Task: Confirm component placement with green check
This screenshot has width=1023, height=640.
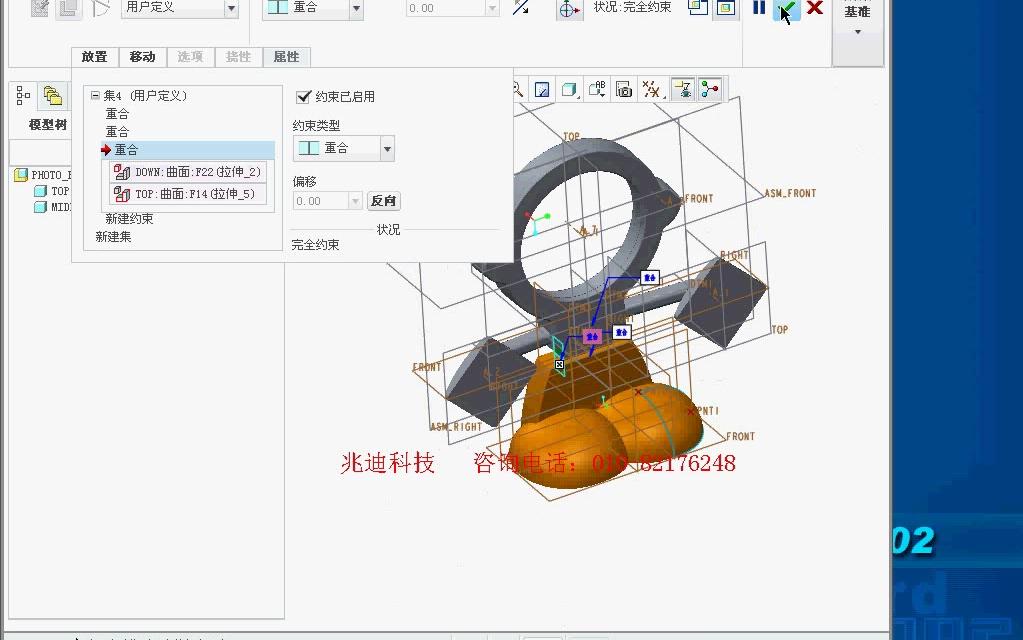Action: (785, 9)
